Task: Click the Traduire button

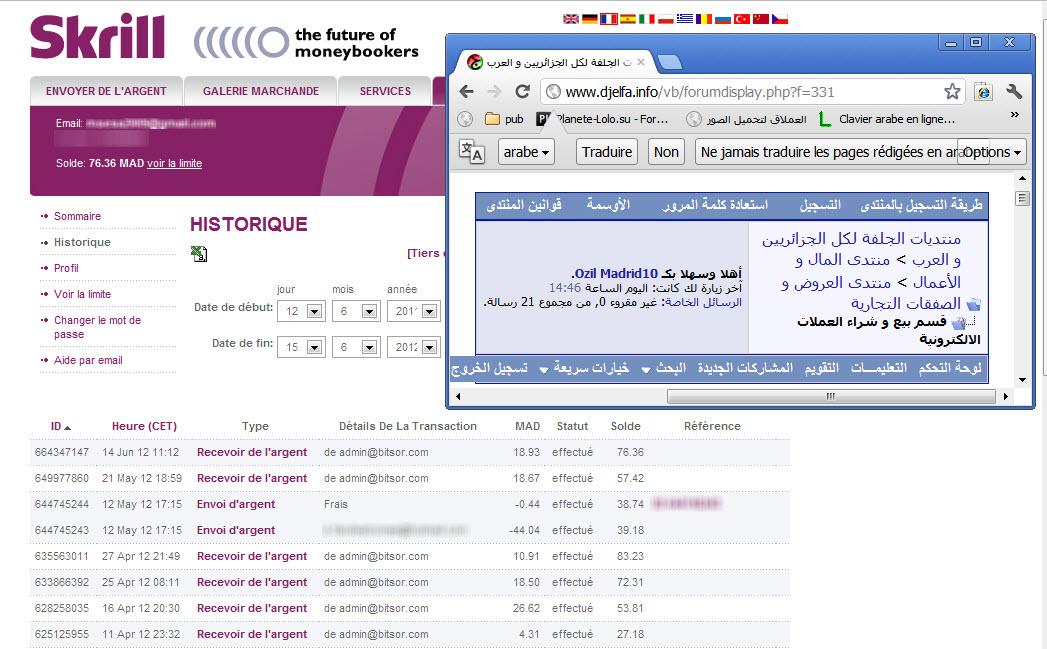Action: click(607, 152)
